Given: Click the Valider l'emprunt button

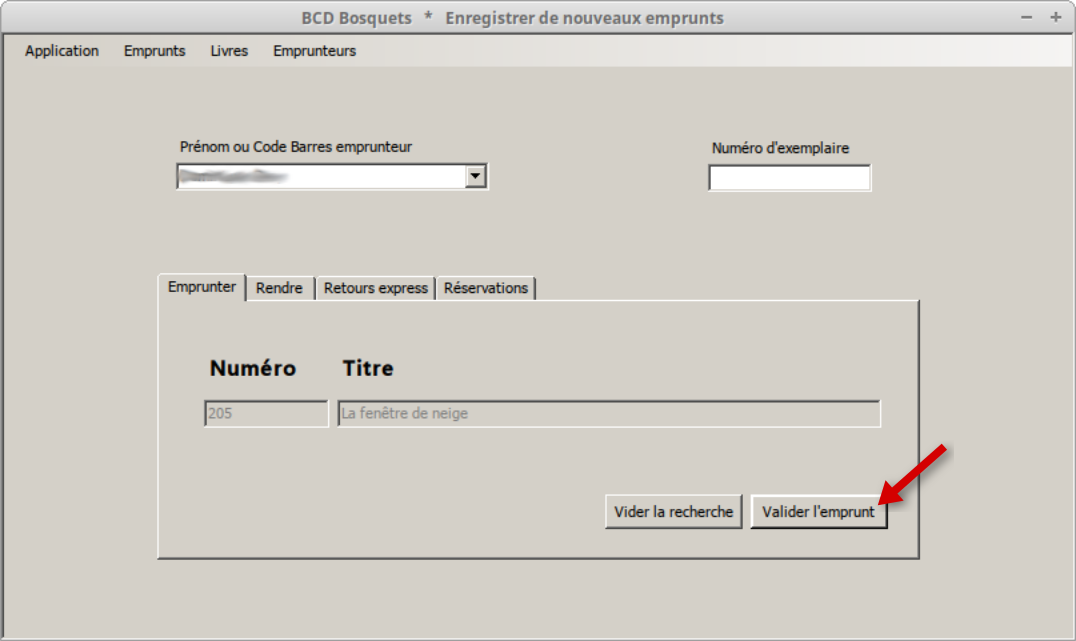Looking at the screenshot, I should 819,511.
